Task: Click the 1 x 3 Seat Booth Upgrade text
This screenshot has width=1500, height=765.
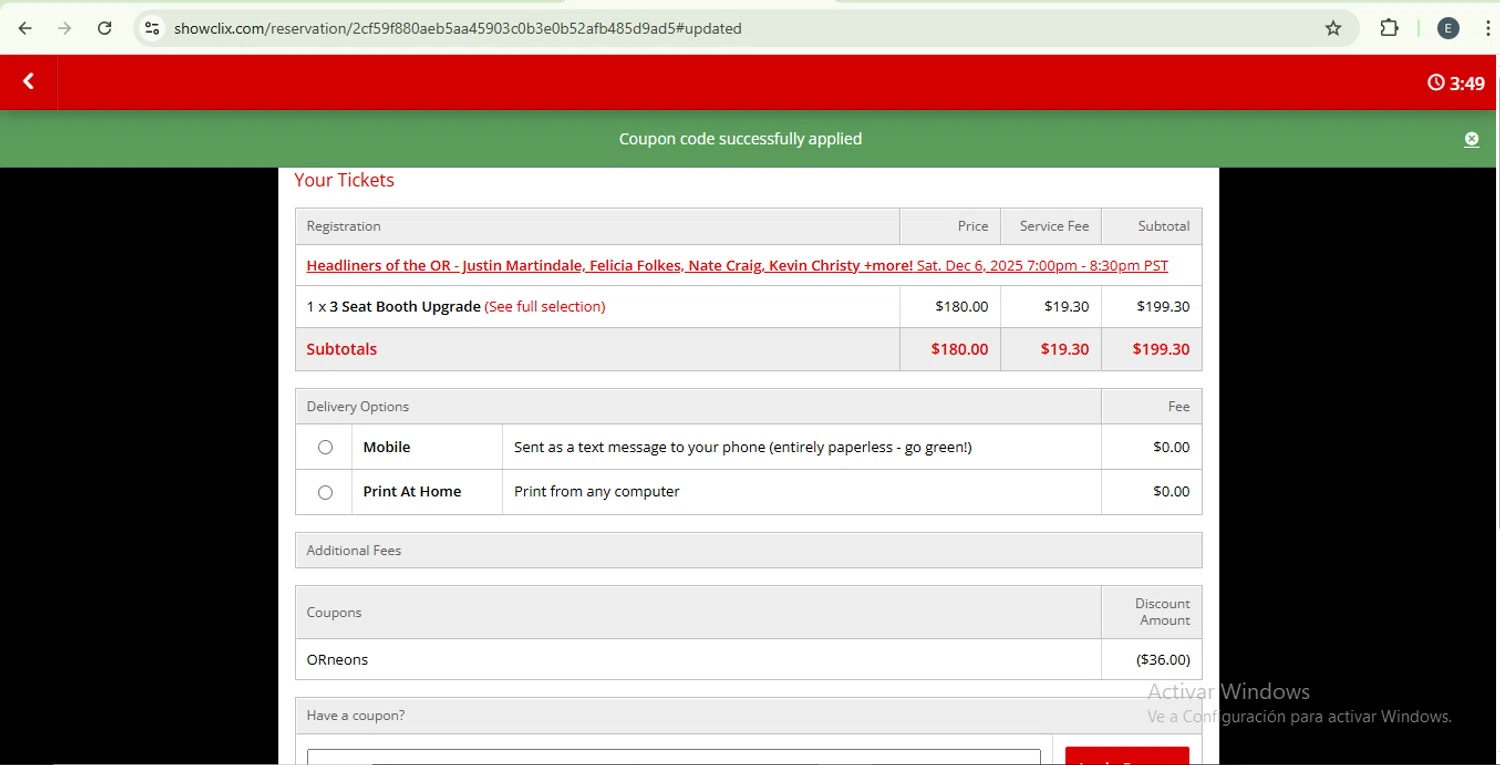Action: [x=393, y=307]
